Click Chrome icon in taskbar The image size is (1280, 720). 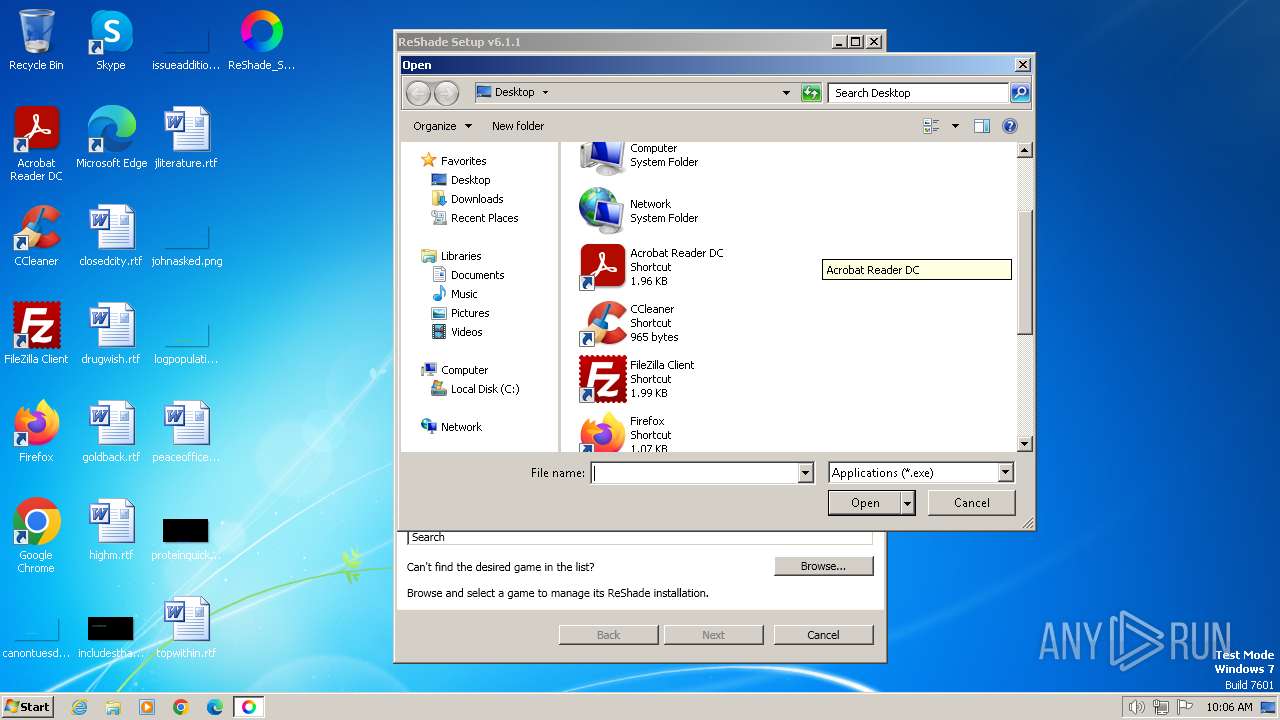[181, 707]
